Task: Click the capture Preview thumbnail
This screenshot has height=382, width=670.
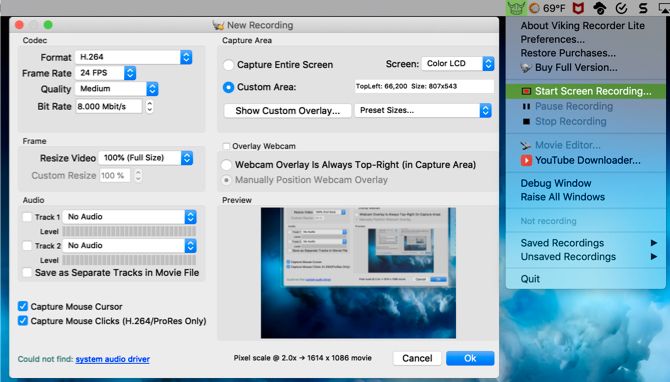Action: pyautogui.click(x=358, y=273)
